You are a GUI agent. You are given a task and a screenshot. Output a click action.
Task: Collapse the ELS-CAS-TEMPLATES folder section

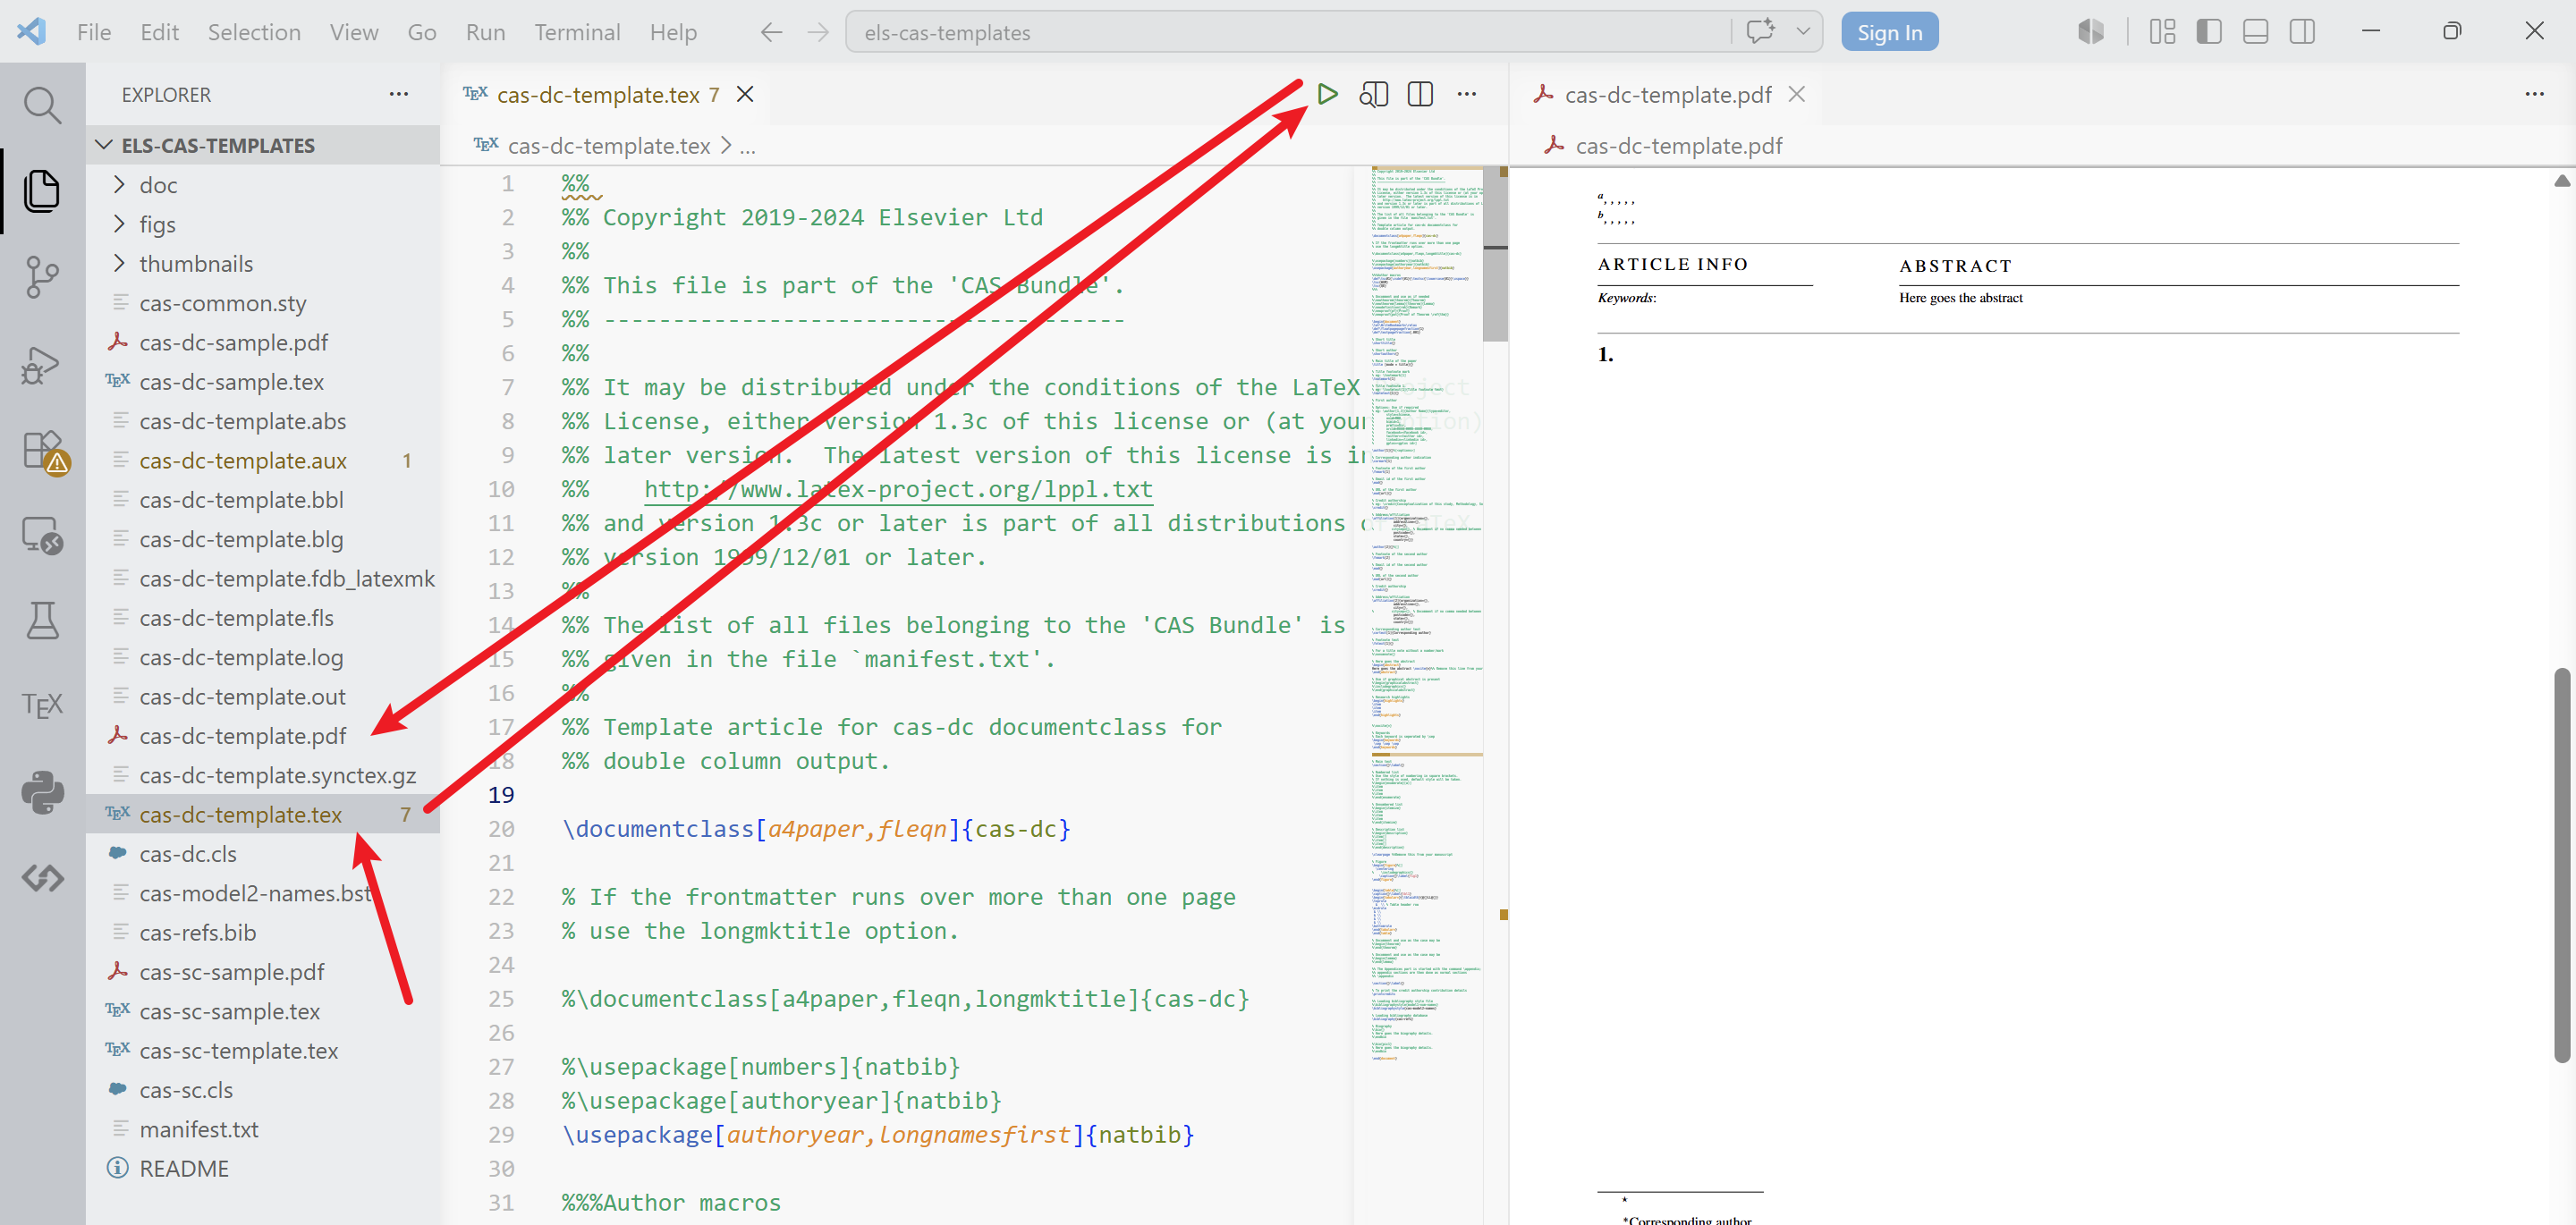click(x=263, y=145)
